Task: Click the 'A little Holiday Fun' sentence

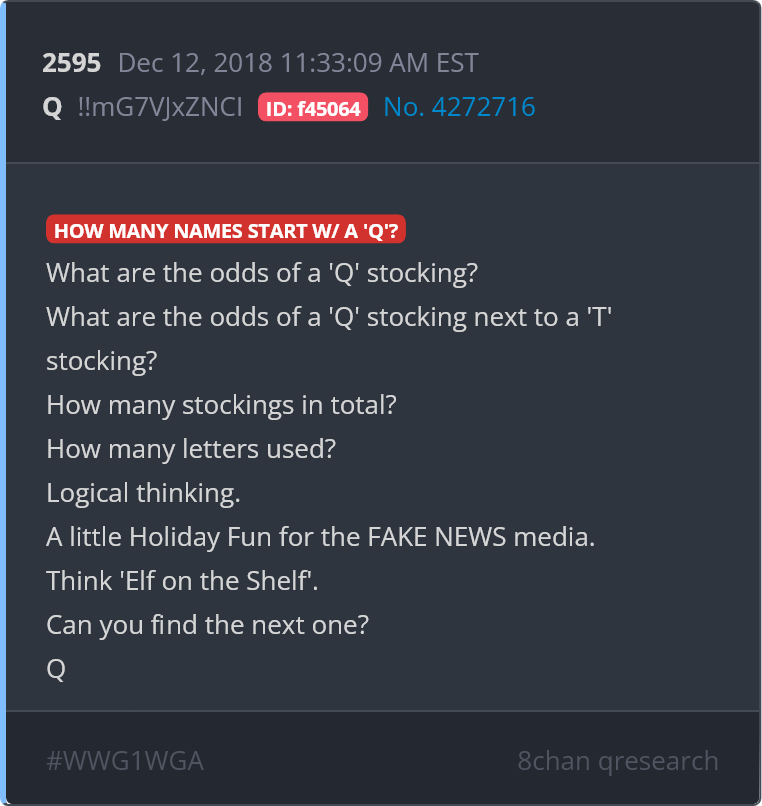Action: (320, 537)
